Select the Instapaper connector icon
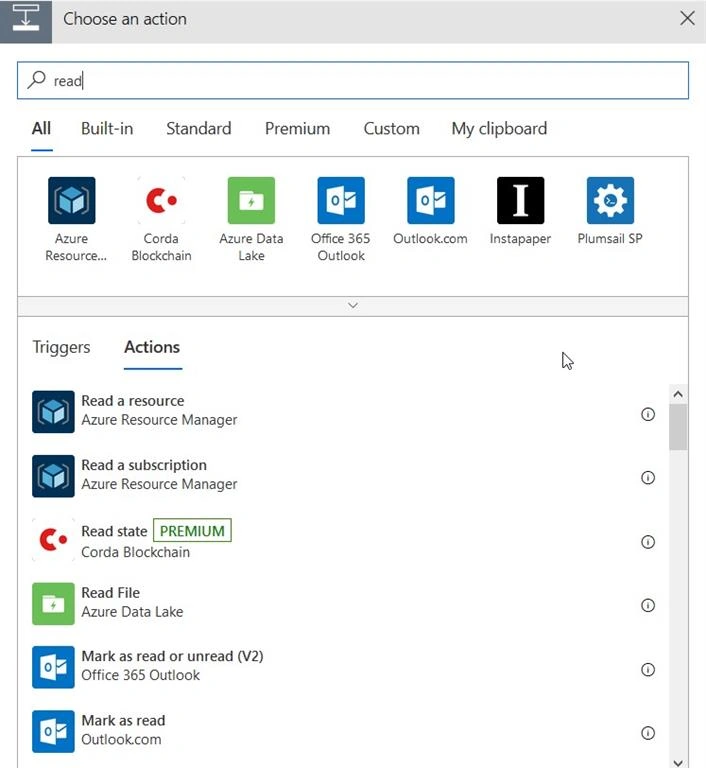This screenshot has width=706, height=768. pos(520,200)
